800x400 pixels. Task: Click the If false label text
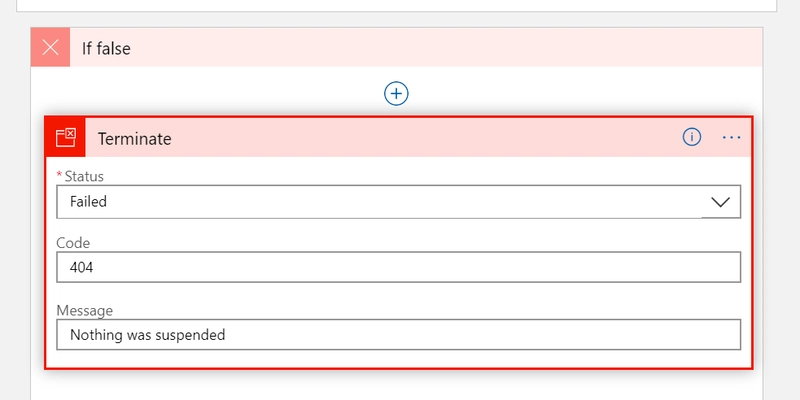(106, 48)
